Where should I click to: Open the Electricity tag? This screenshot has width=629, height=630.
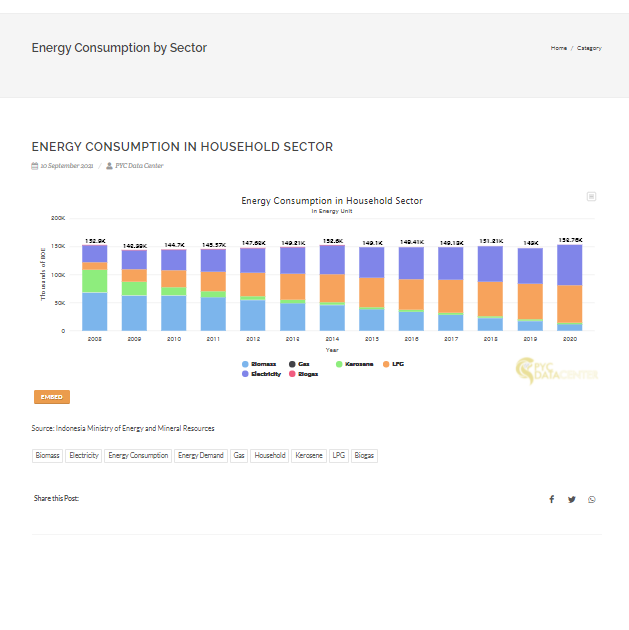tap(84, 456)
